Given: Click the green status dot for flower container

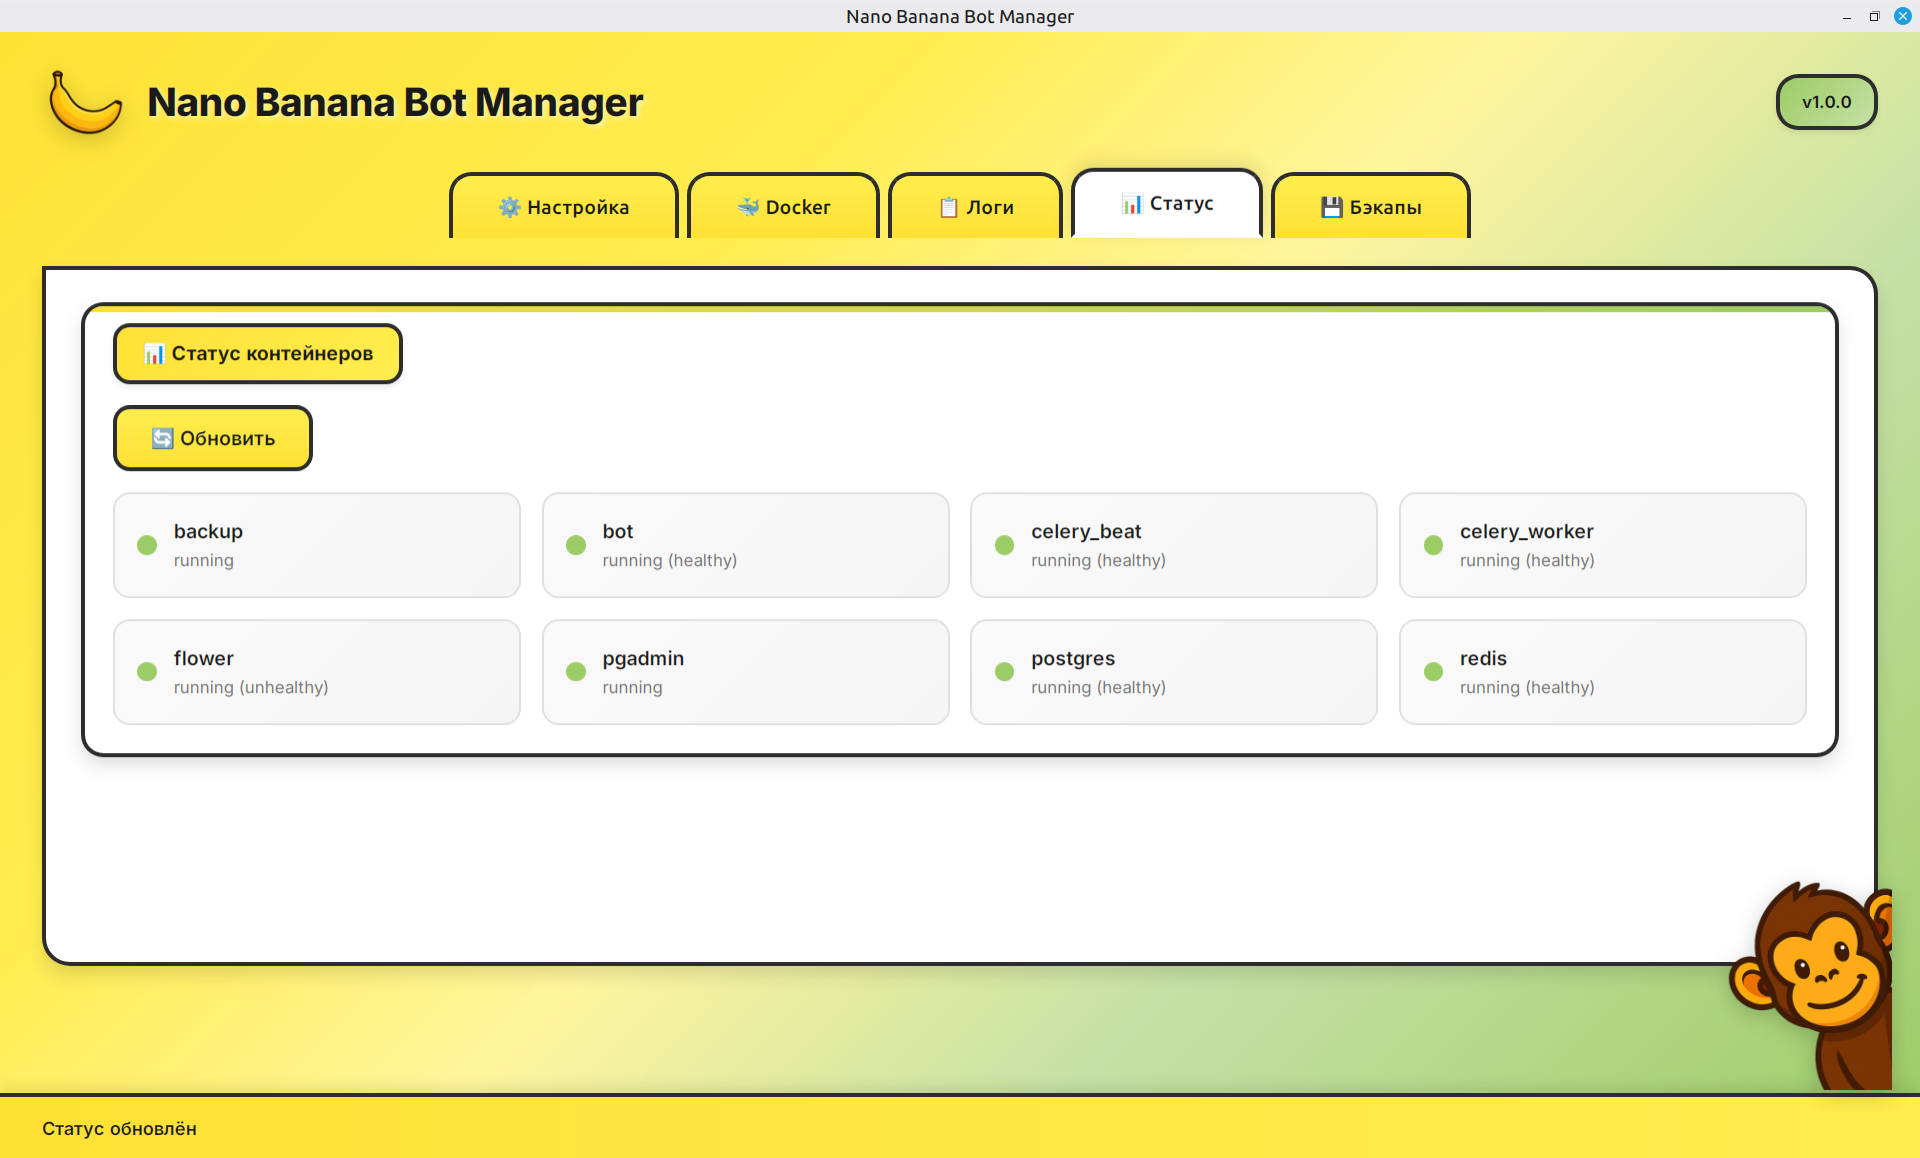Looking at the screenshot, I should click(148, 672).
